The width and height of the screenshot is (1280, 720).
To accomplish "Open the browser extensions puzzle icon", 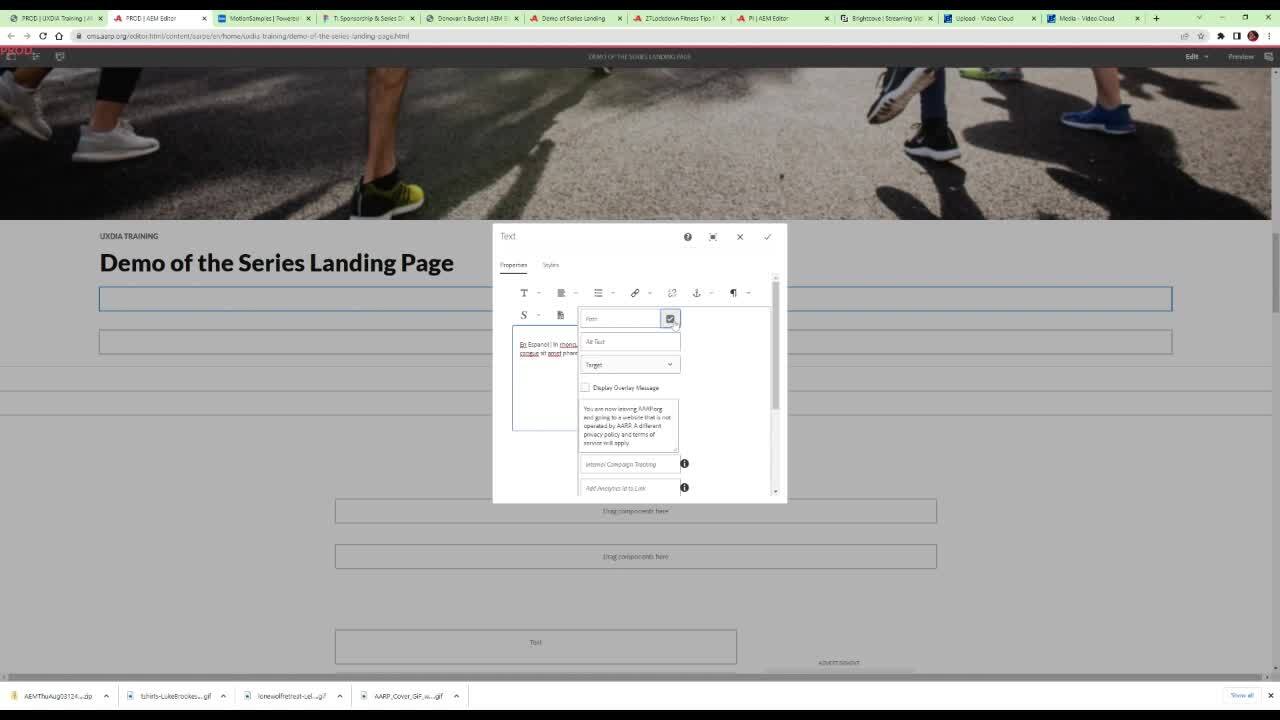I will point(1220,36).
